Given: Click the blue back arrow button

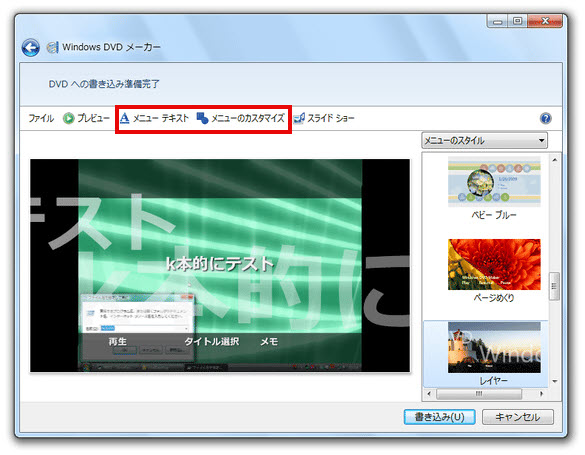Looking at the screenshot, I should 31,48.
